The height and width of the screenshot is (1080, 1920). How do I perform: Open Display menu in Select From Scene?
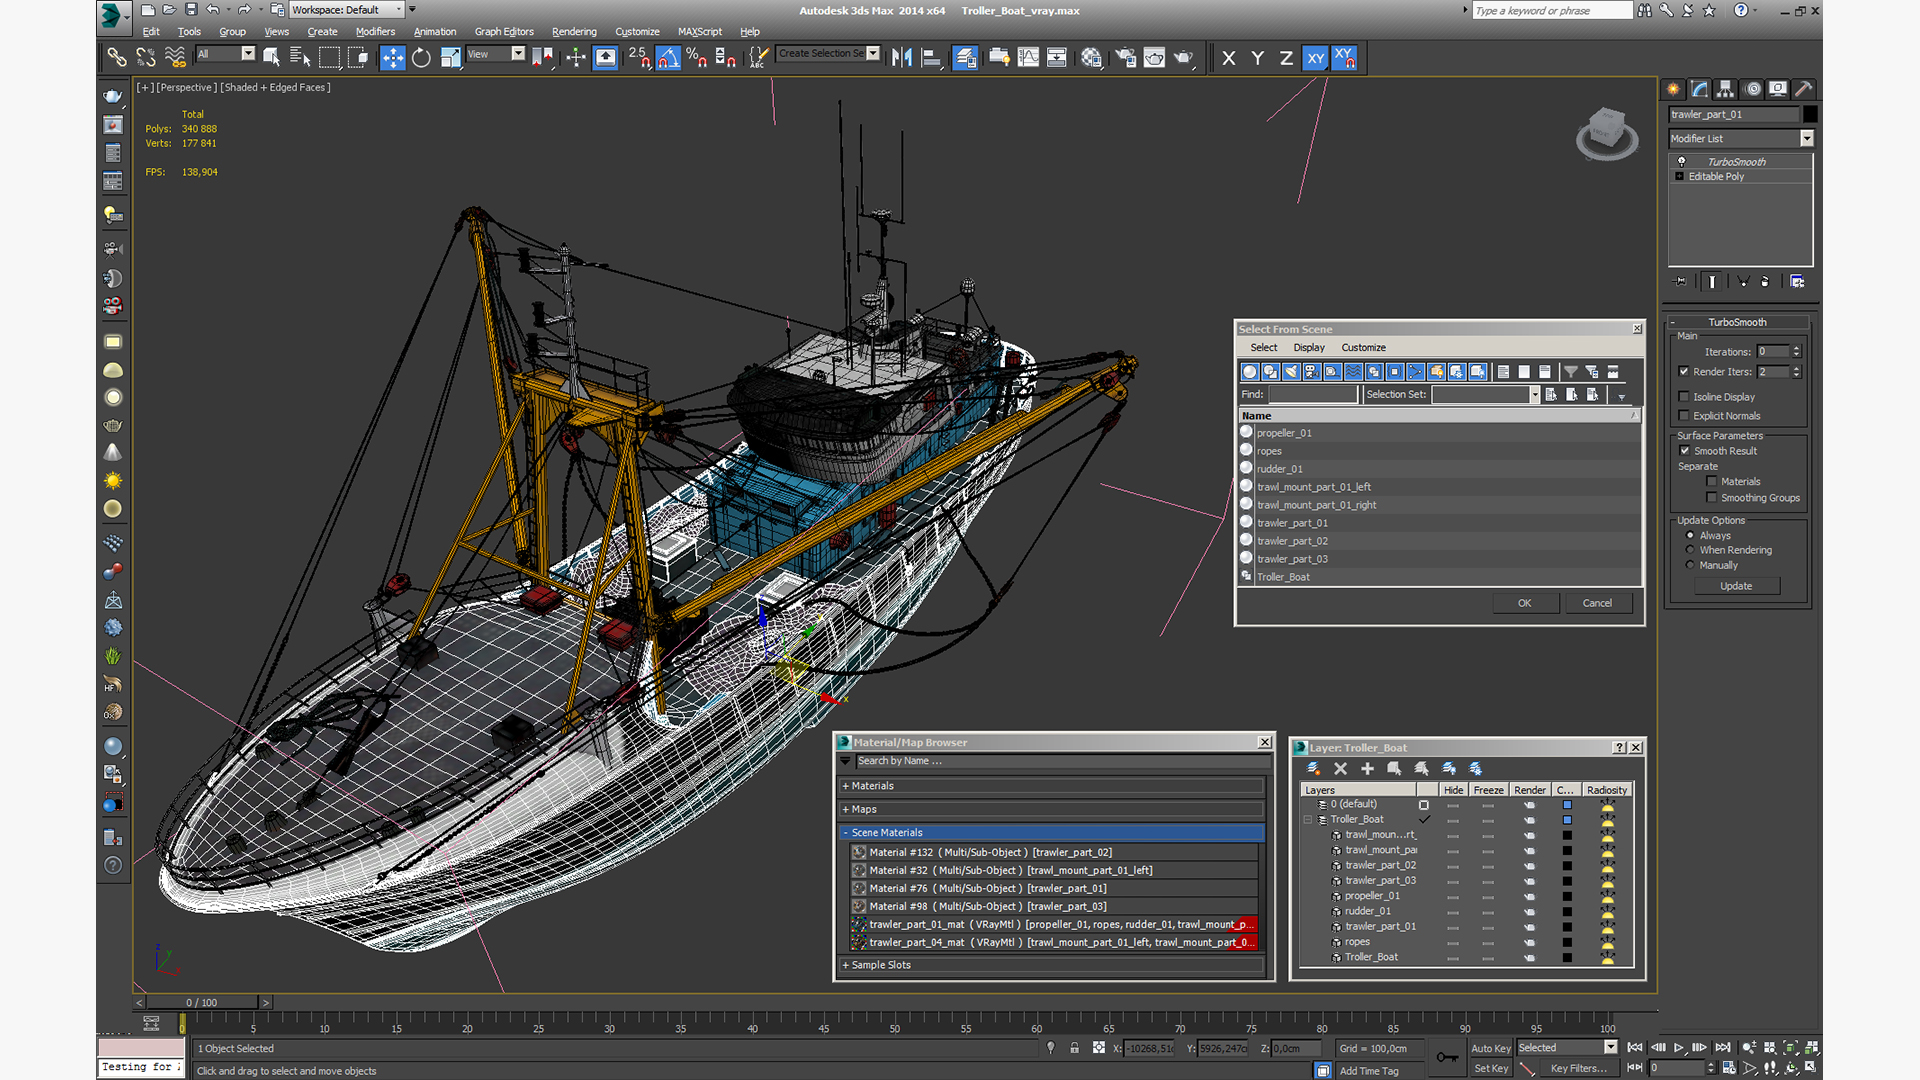(1308, 348)
